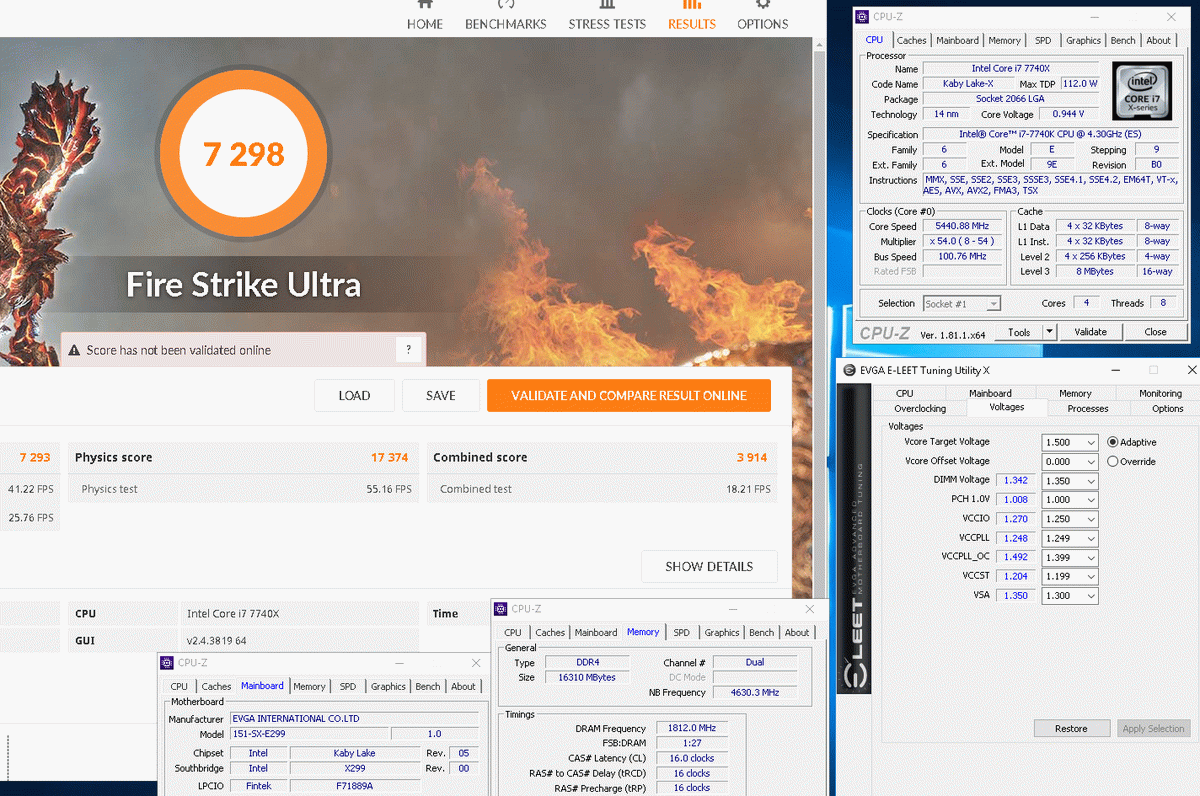Click the SAVE button in 3DMark
Image resolution: width=1200 pixels, height=796 pixels.
[441, 395]
